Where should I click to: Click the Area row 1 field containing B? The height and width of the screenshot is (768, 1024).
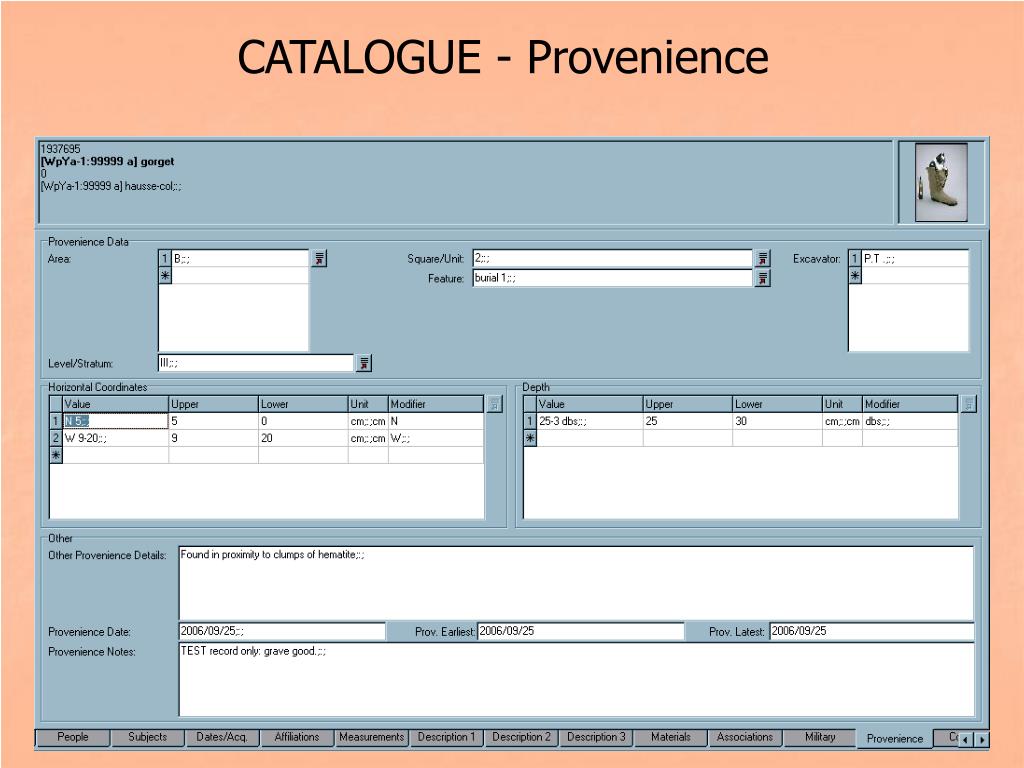click(x=240, y=259)
